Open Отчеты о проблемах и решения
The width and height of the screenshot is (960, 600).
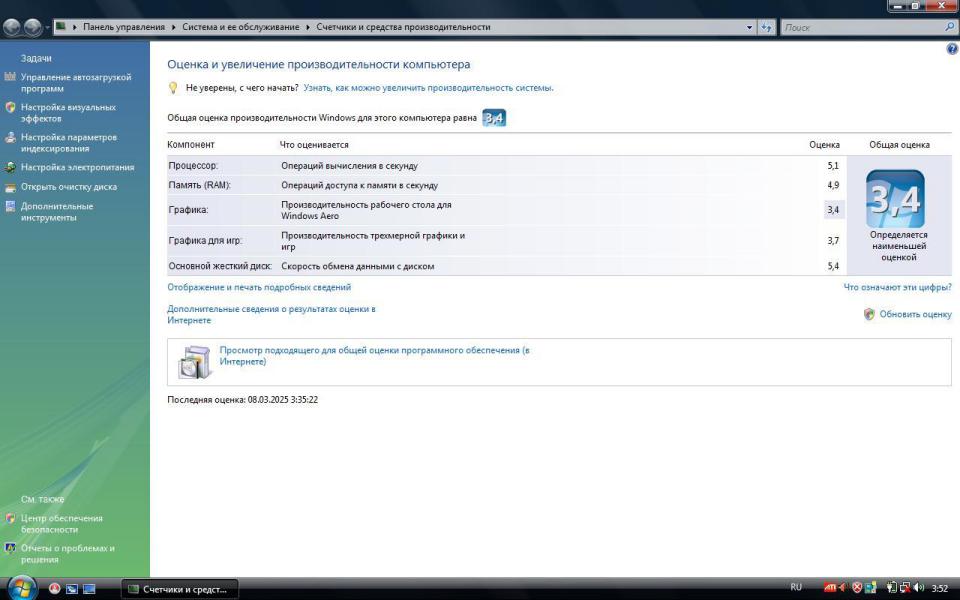click(67, 554)
